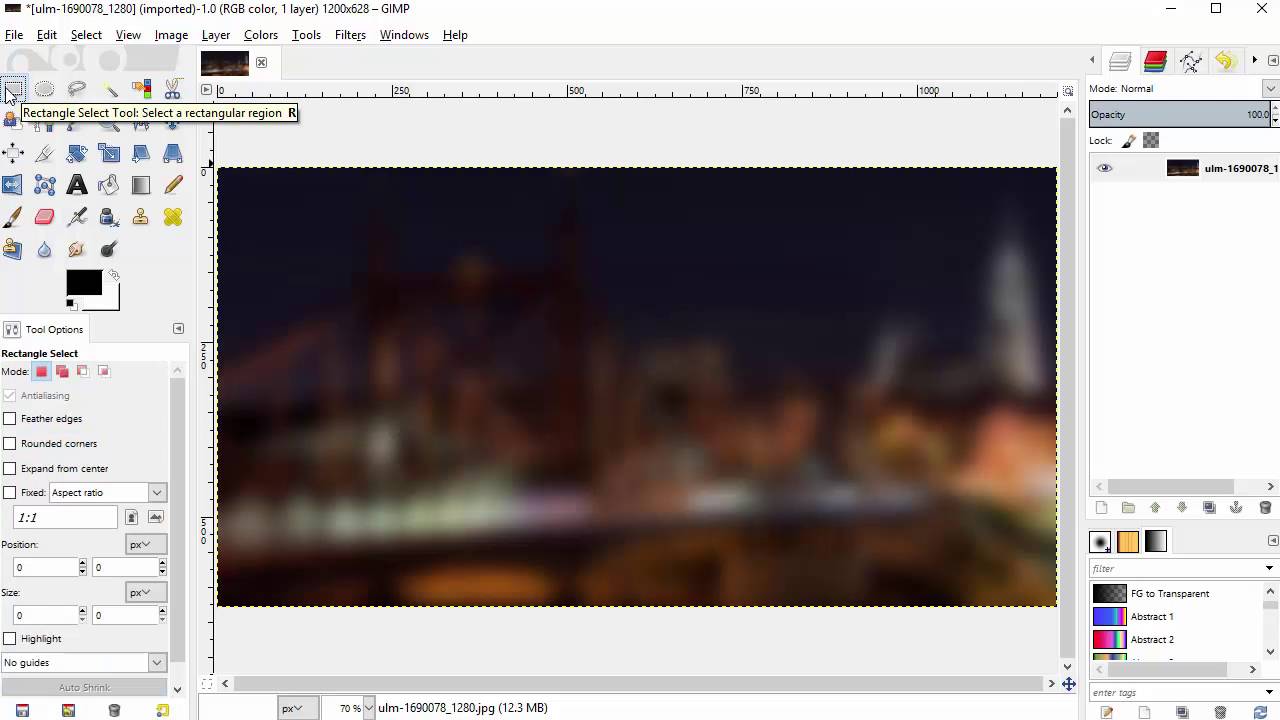Select the Blur/Sharpen tool
This screenshot has height=720, width=1280.
coord(44,249)
